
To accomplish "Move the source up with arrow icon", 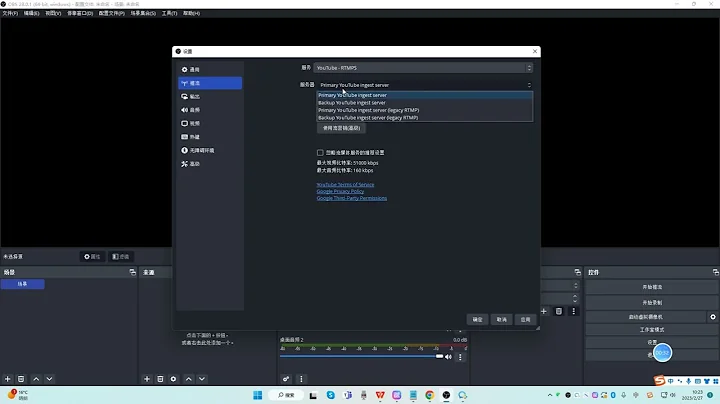I will pos(189,379).
